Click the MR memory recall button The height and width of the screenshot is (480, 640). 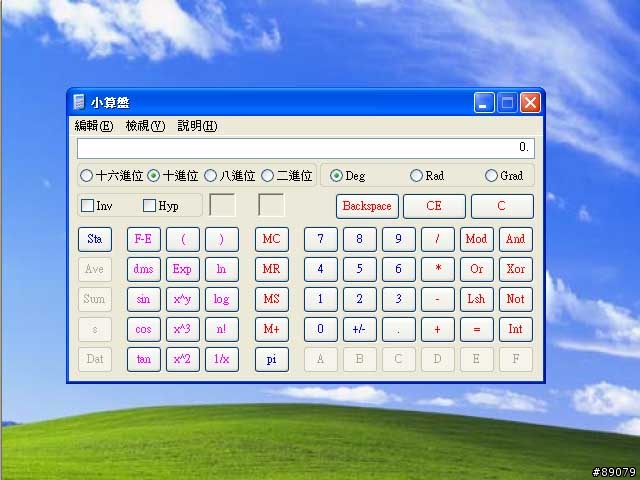point(272,269)
